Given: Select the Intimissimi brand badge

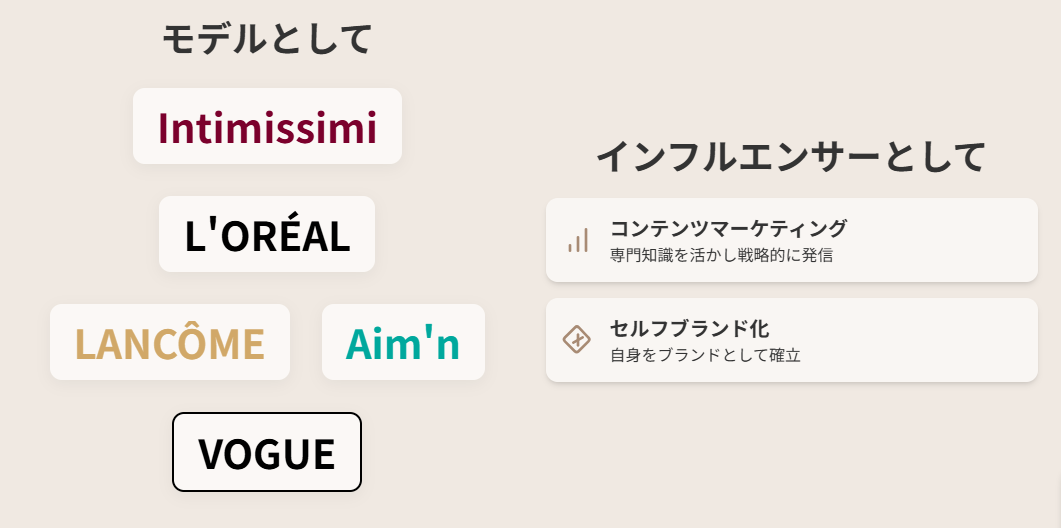Looking at the screenshot, I should (267, 126).
